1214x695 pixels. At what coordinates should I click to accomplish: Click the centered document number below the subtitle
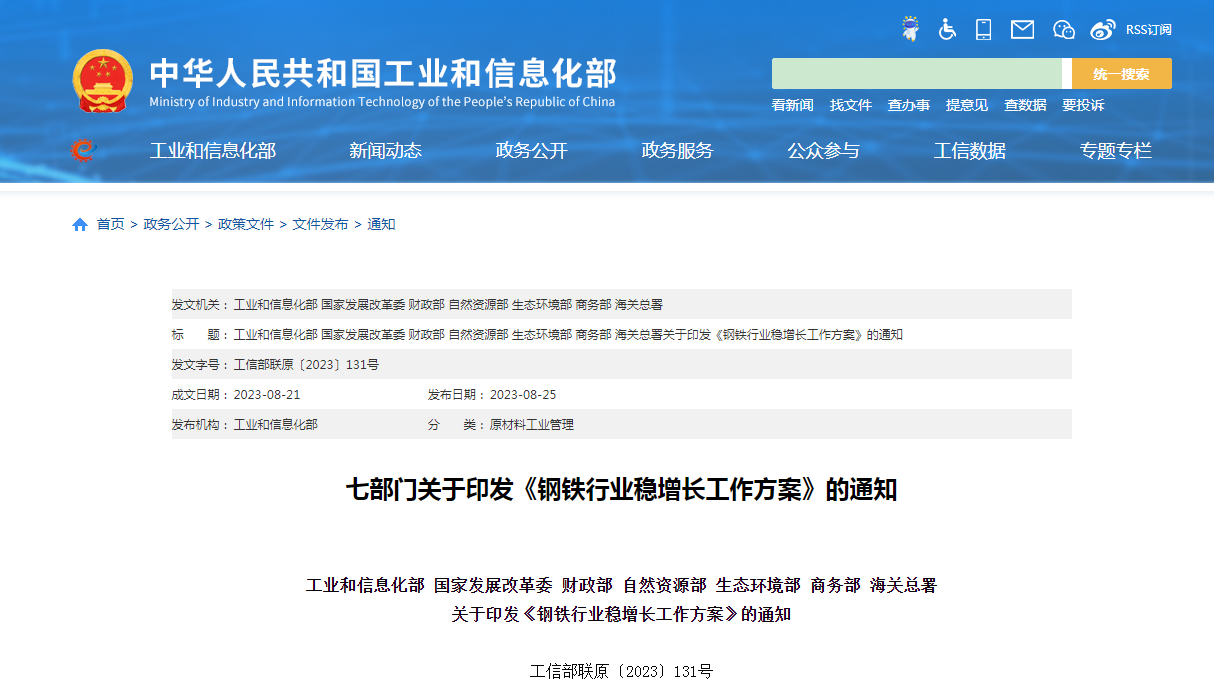pos(621,671)
